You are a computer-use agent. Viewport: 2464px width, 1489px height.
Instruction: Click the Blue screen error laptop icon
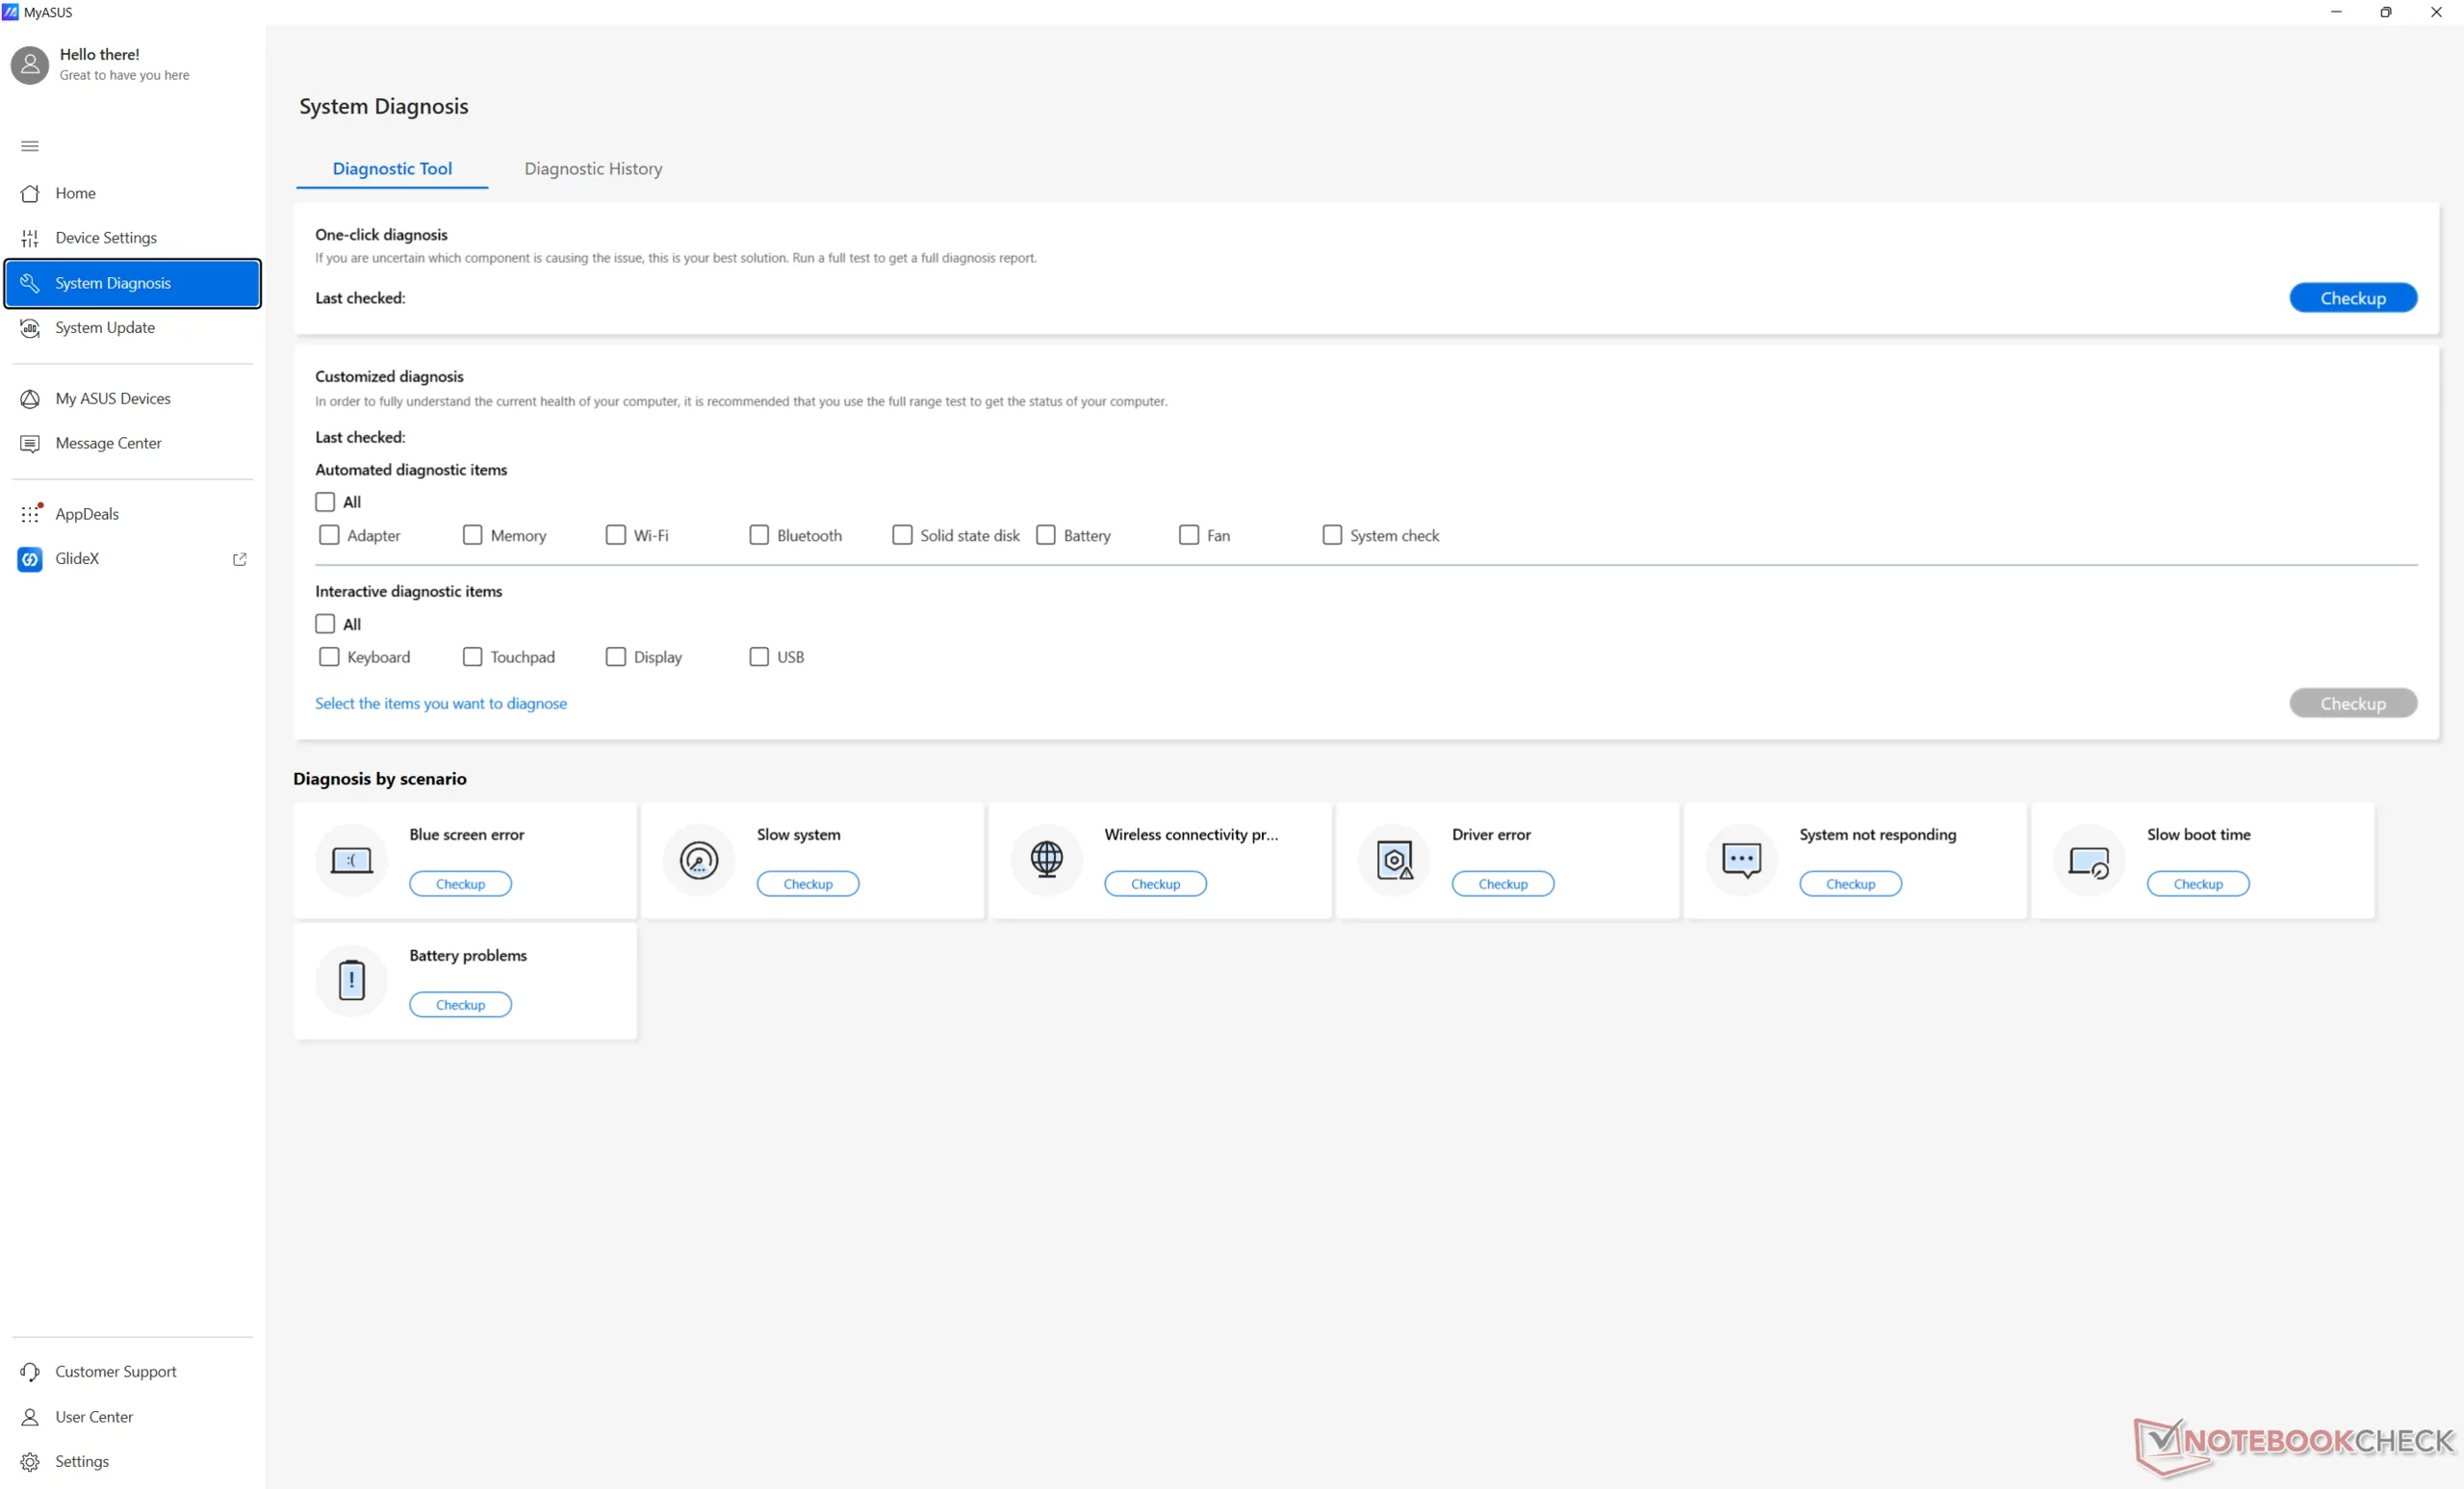click(x=351, y=860)
